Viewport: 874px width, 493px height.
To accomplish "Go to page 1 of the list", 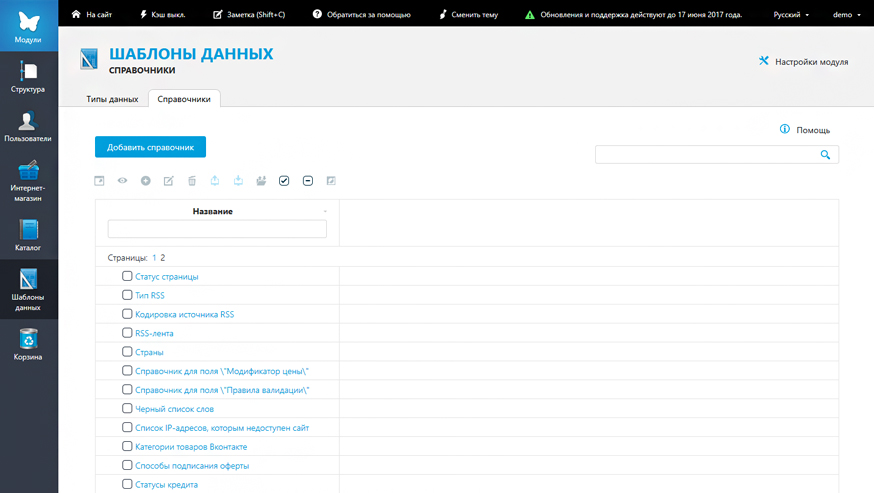I will 154,258.
